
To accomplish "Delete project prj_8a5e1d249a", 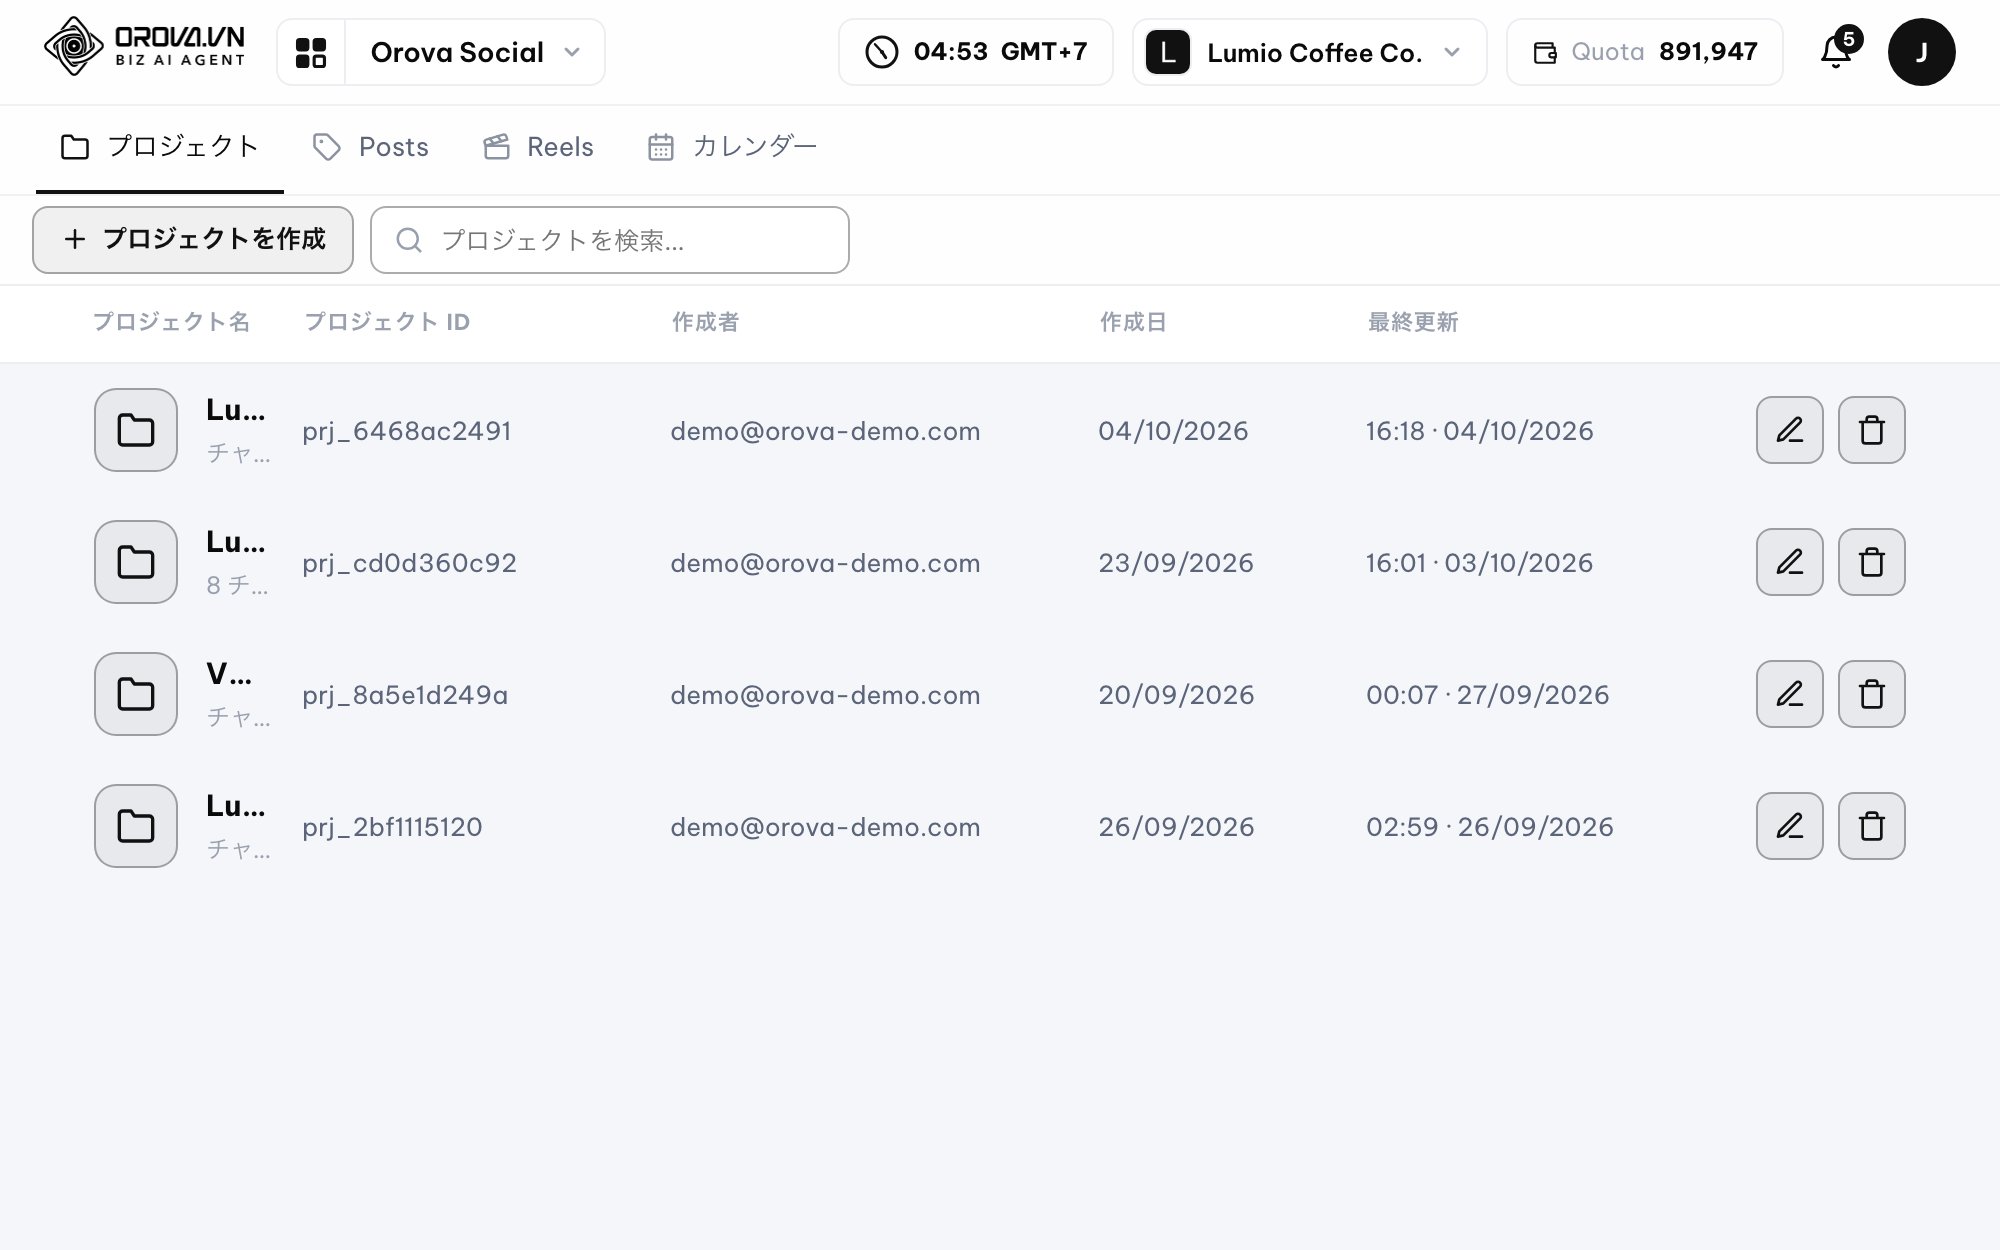I will point(1871,694).
